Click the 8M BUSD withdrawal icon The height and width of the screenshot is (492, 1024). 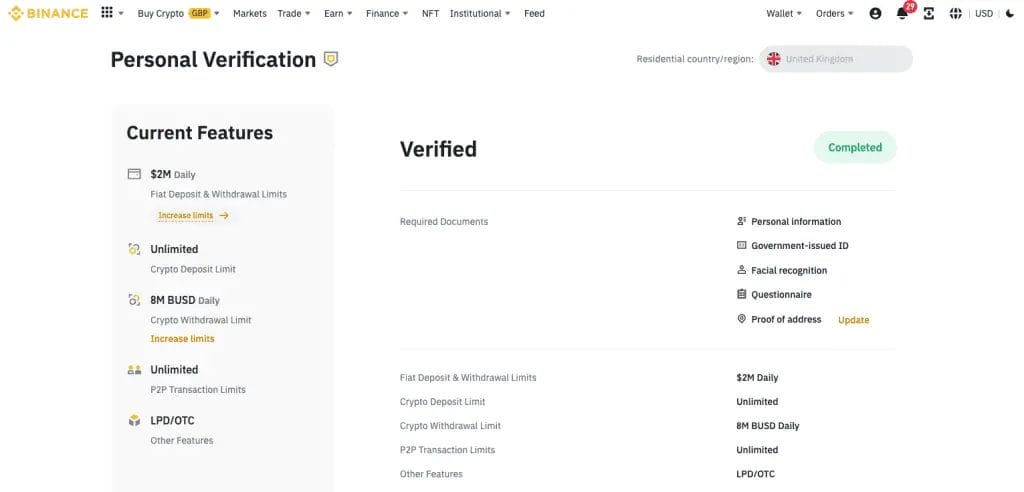point(134,300)
